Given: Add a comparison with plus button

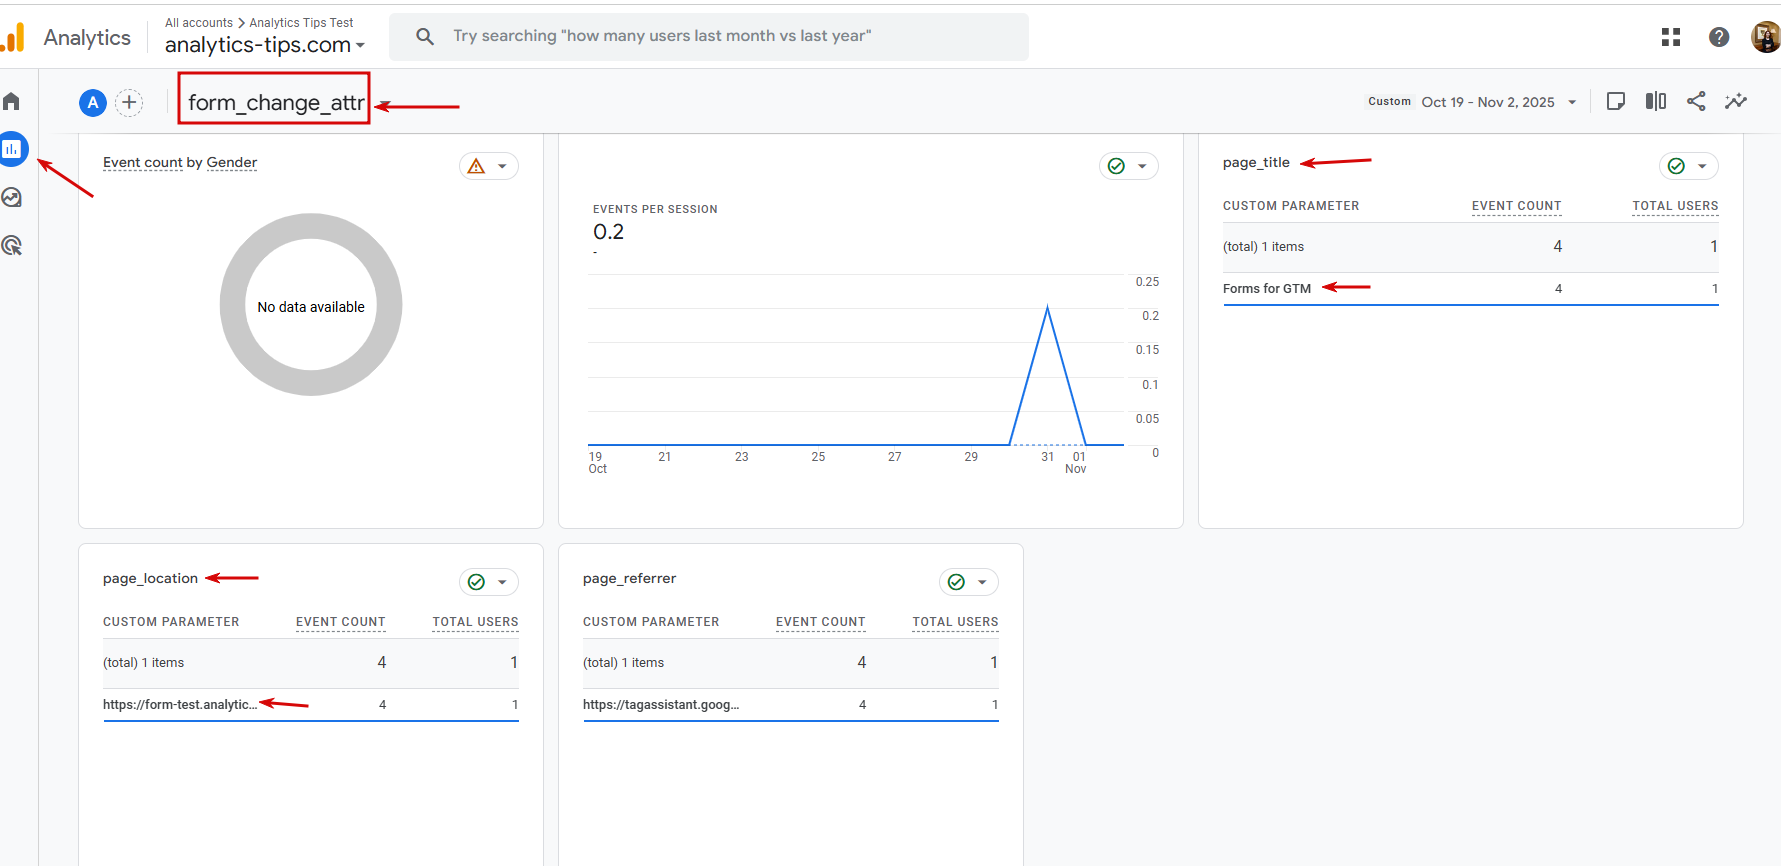Looking at the screenshot, I should click(129, 102).
